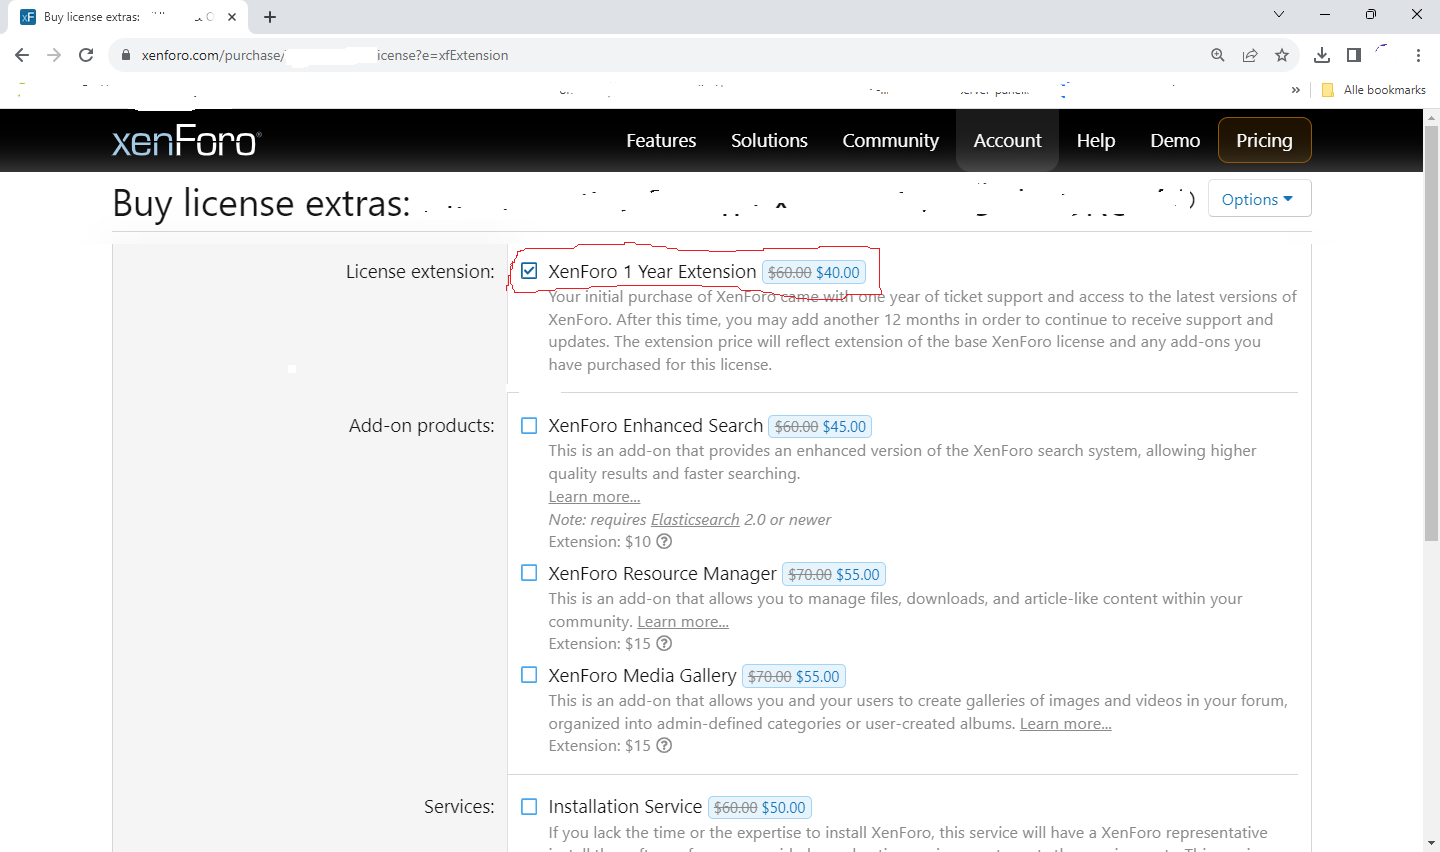Follow Learn more for Resource Manager
The width and height of the screenshot is (1440, 852).
click(x=683, y=622)
